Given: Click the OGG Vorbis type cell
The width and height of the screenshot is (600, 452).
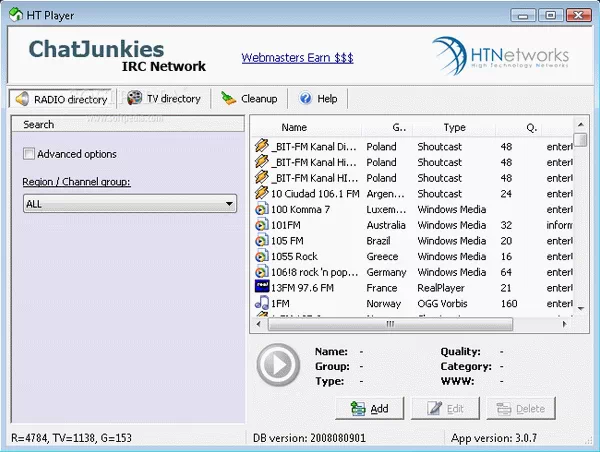Looking at the screenshot, I should [442, 303].
